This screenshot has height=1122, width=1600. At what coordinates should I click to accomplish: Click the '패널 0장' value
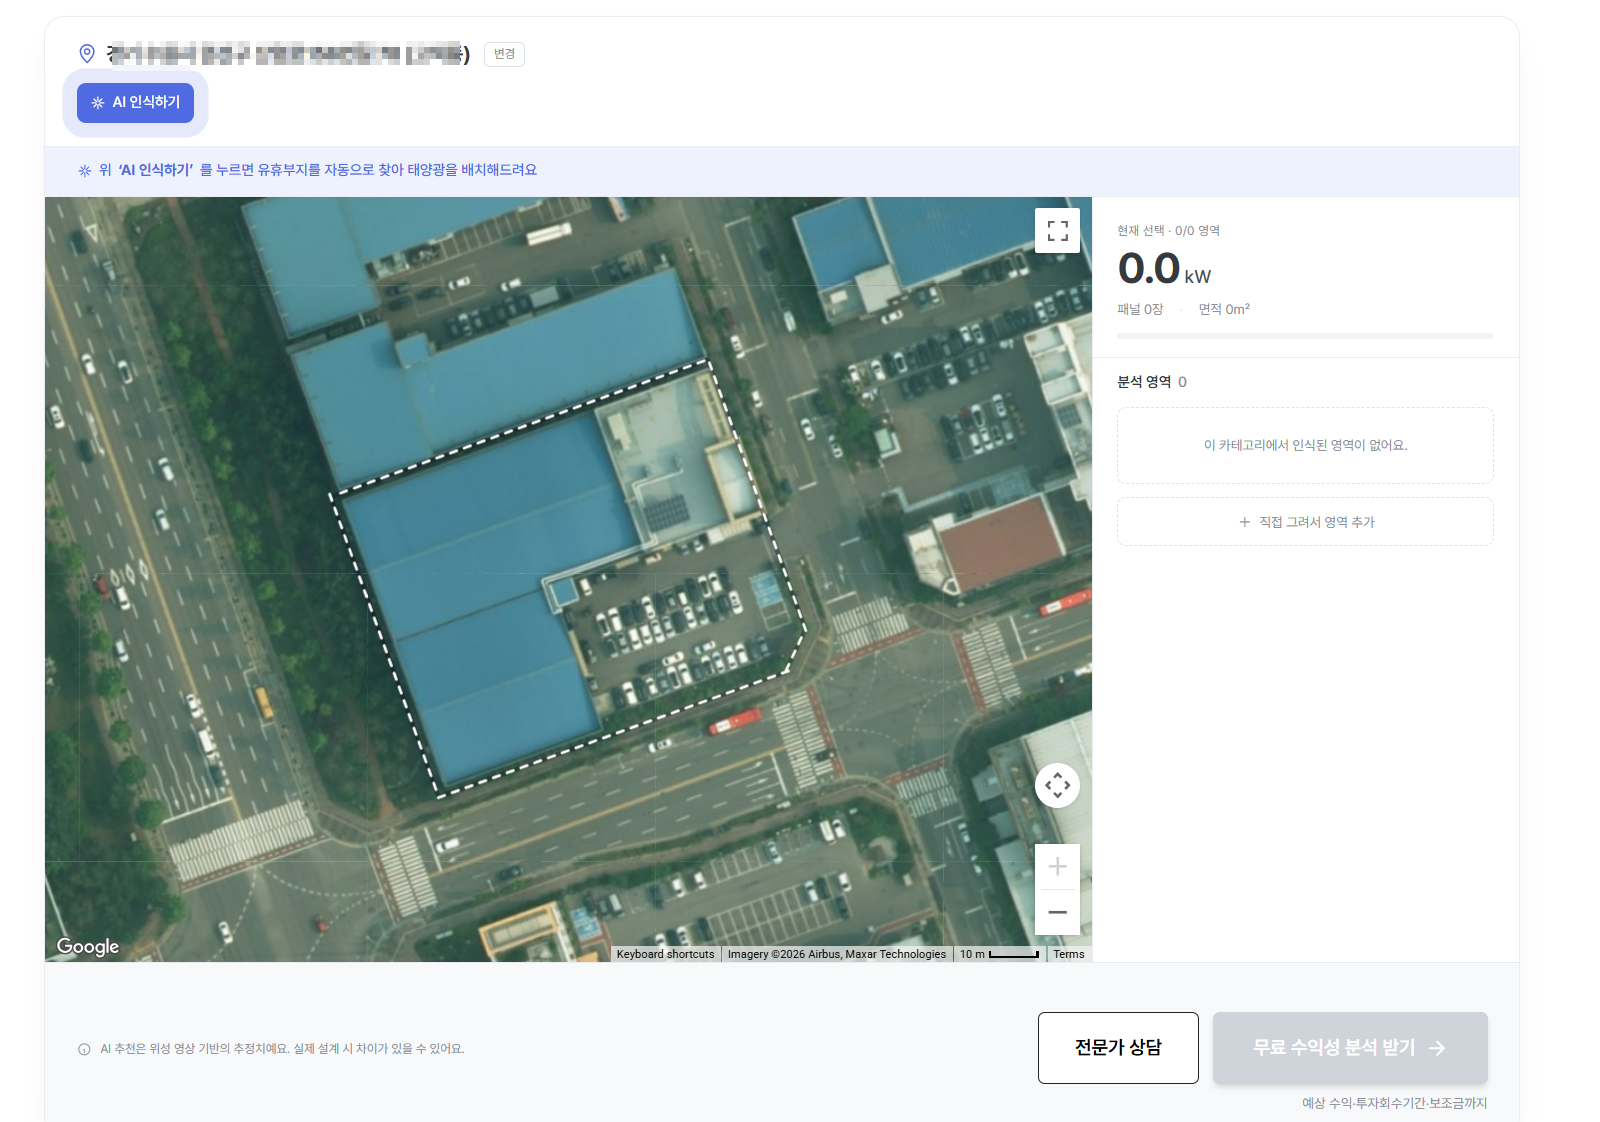click(x=1140, y=310)
